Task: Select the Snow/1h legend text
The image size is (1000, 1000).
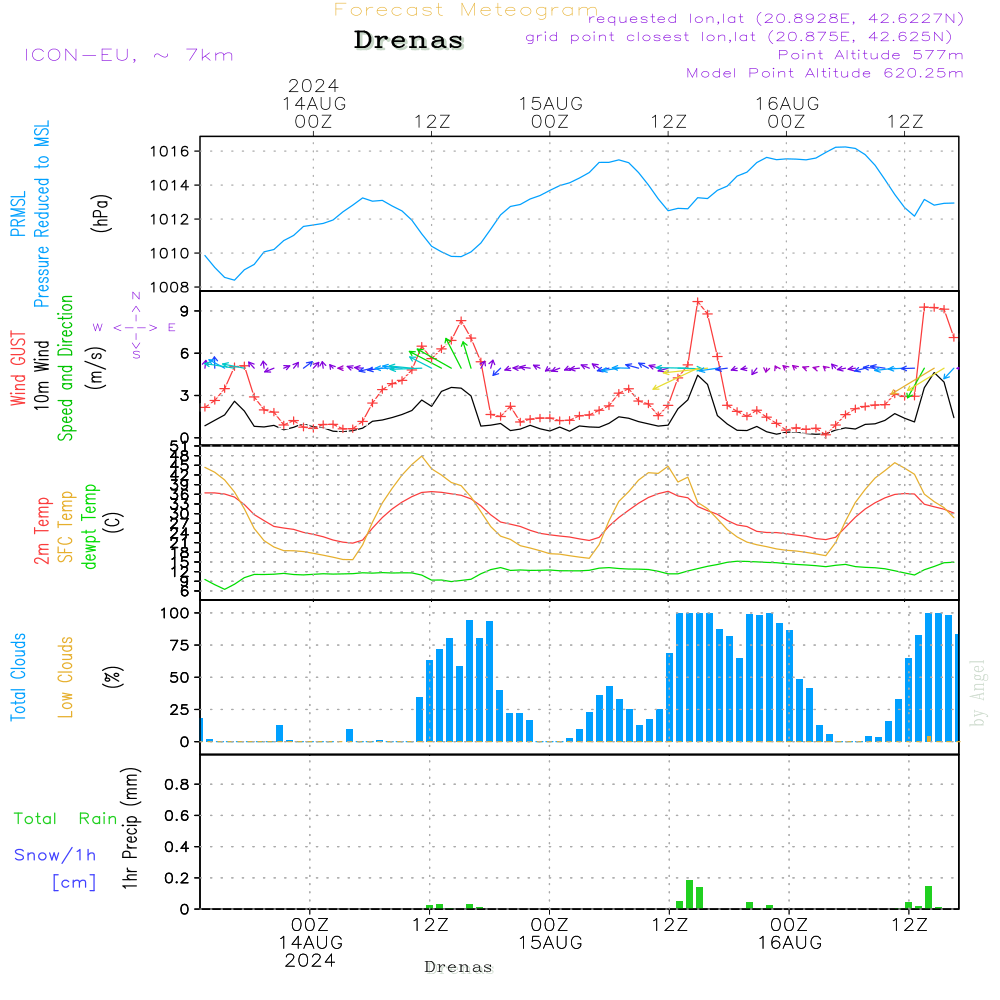Action: [55, 856]
